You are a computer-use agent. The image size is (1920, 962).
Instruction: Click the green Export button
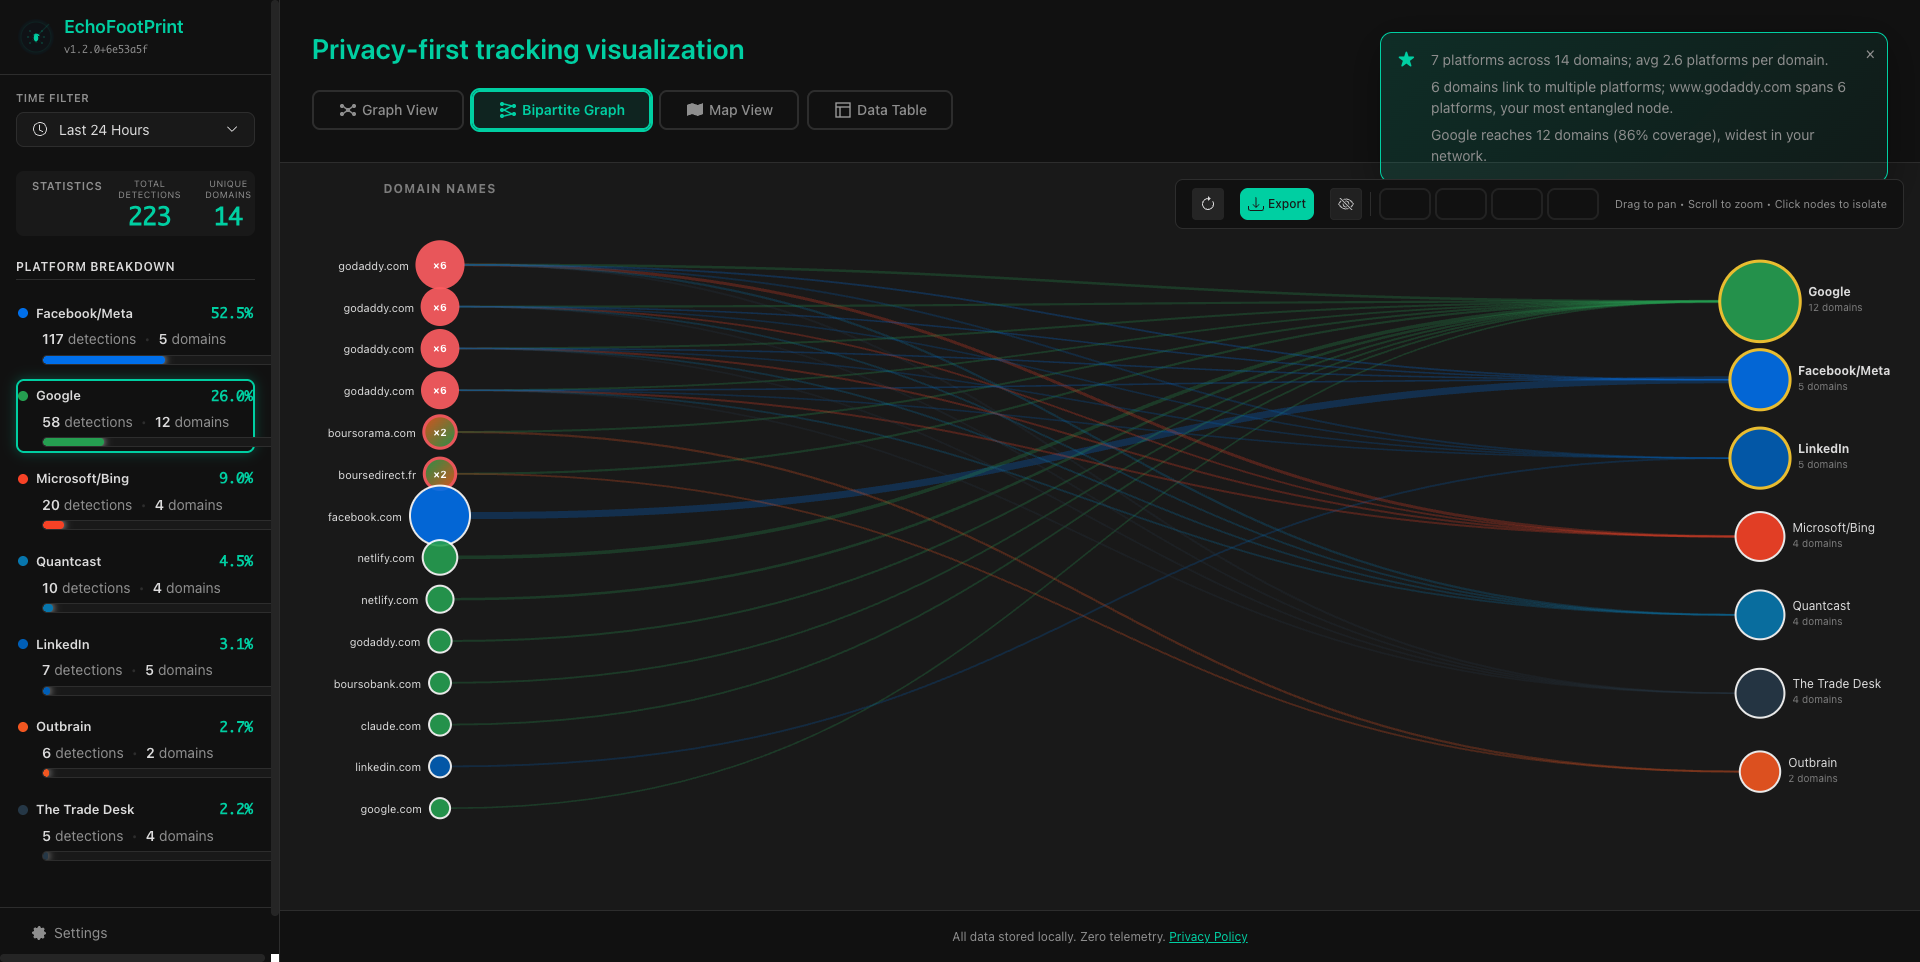point(1276,203)
